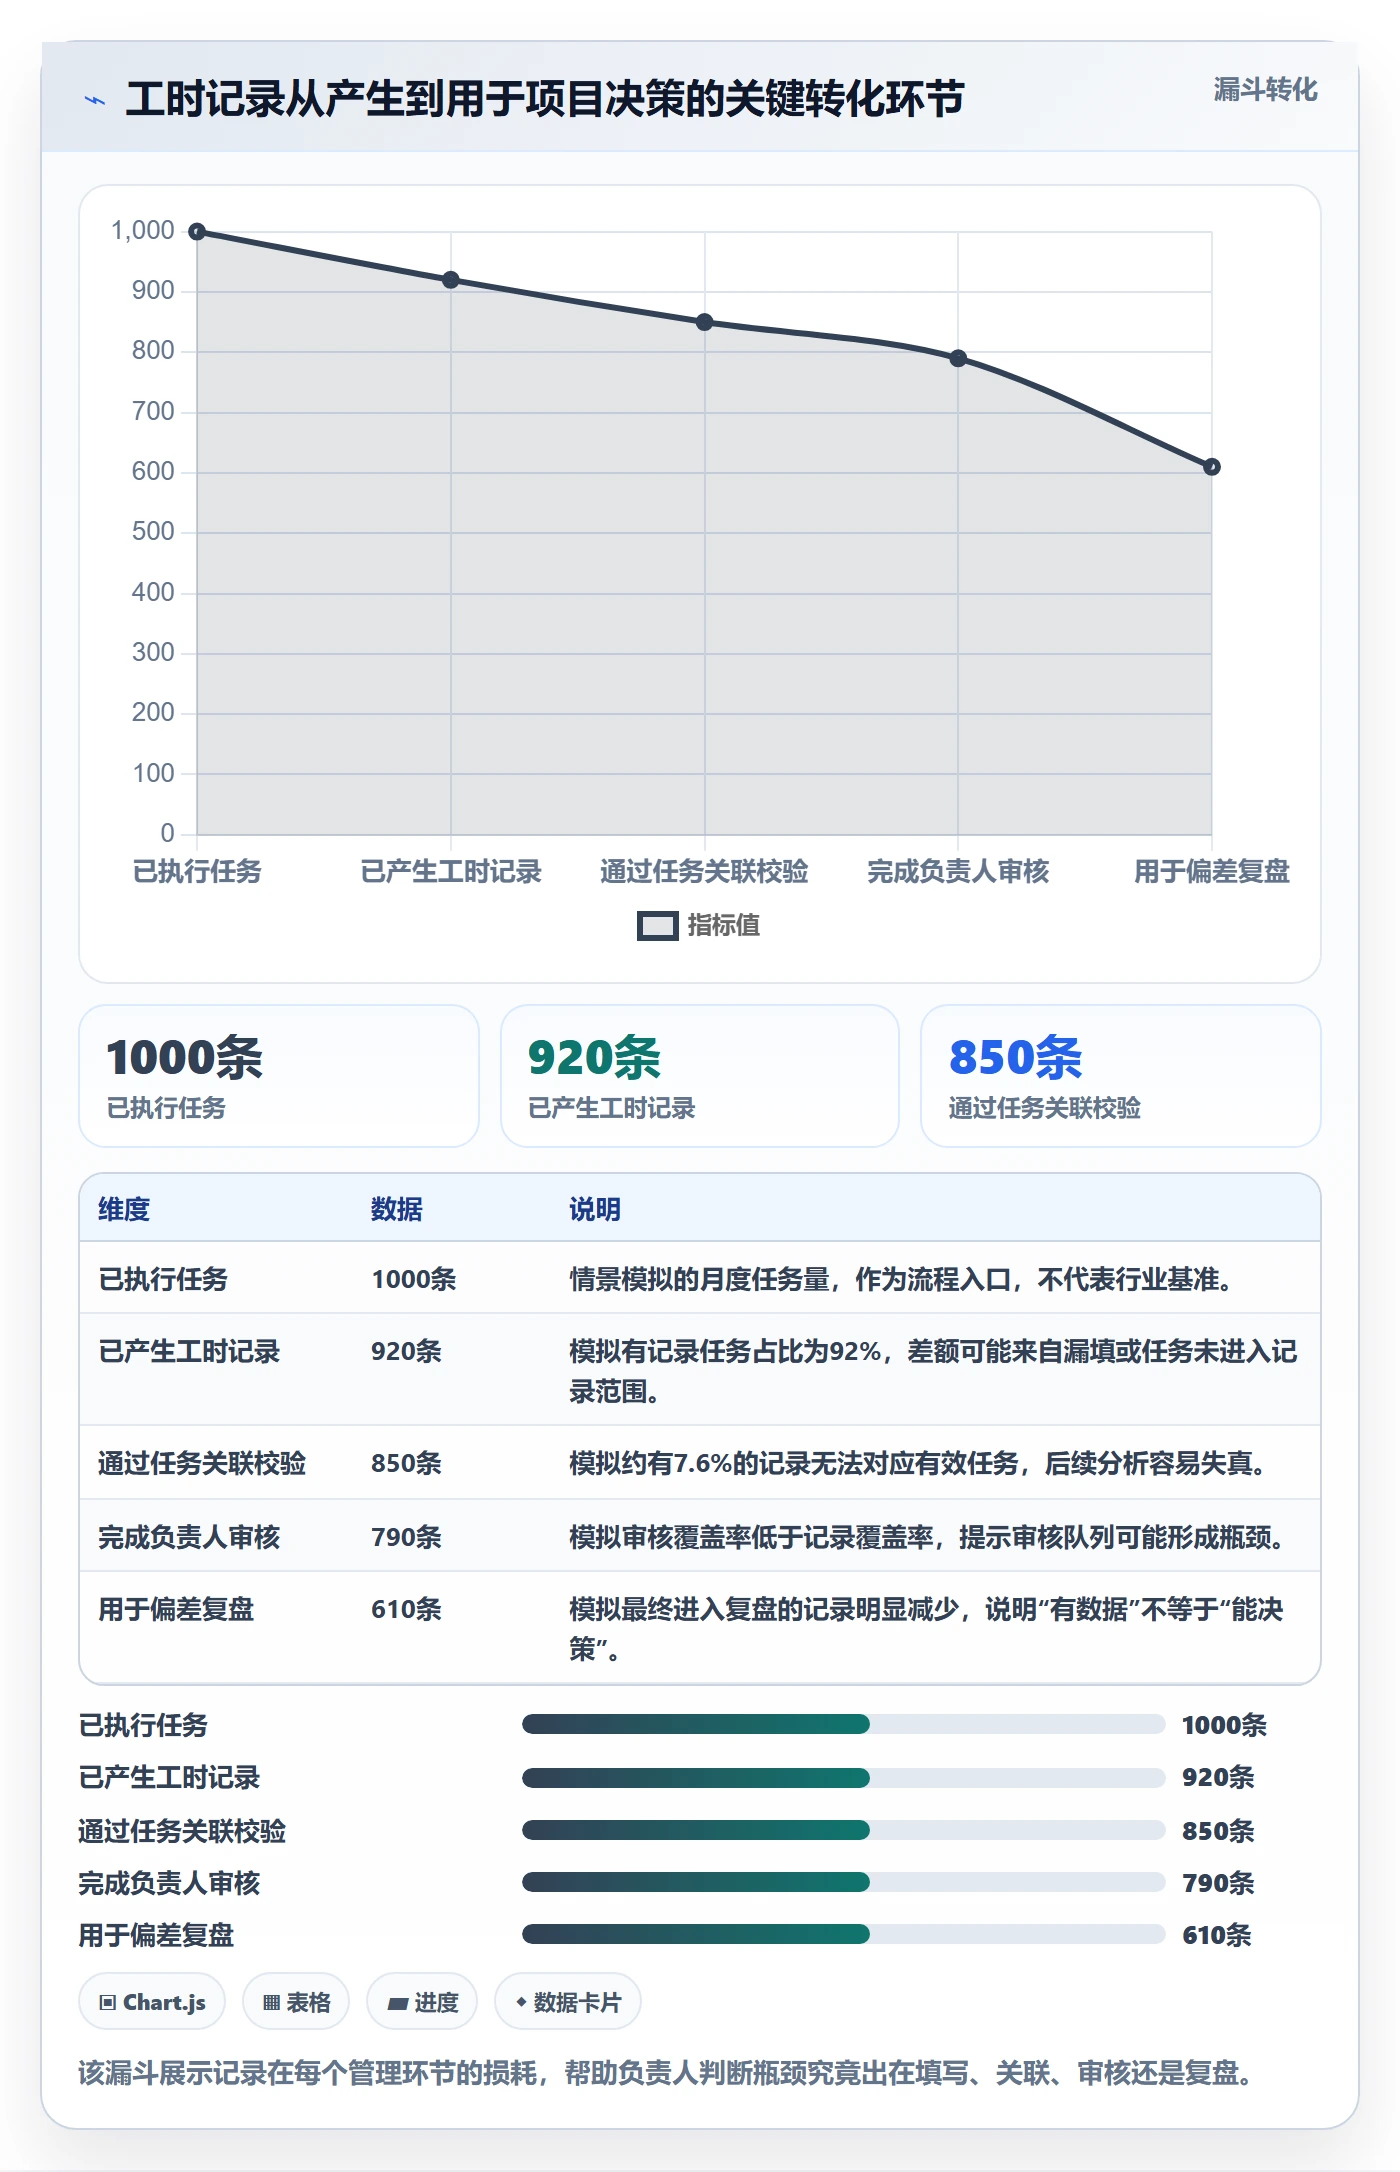
Task: Click the lightning icon beside the title
Action: pos(95,100)
